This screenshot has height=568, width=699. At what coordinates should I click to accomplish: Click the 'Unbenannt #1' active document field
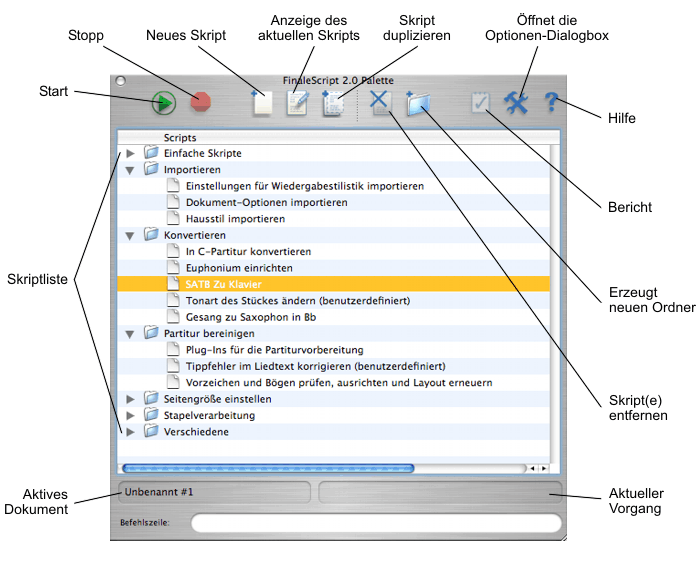[214, 492]
